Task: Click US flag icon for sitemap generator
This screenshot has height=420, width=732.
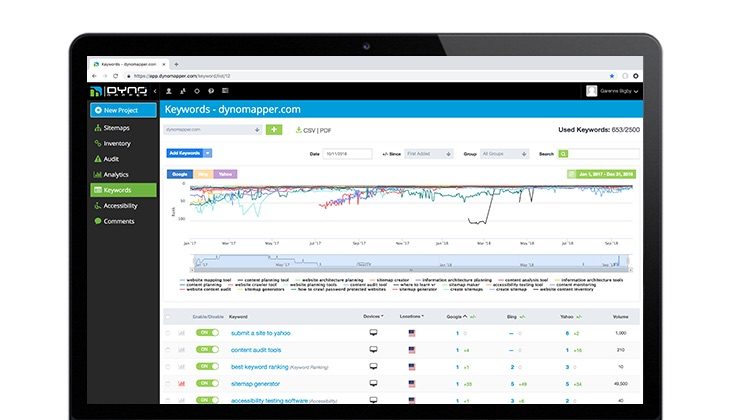Action: pyautogui.click(x=412, y=384)
